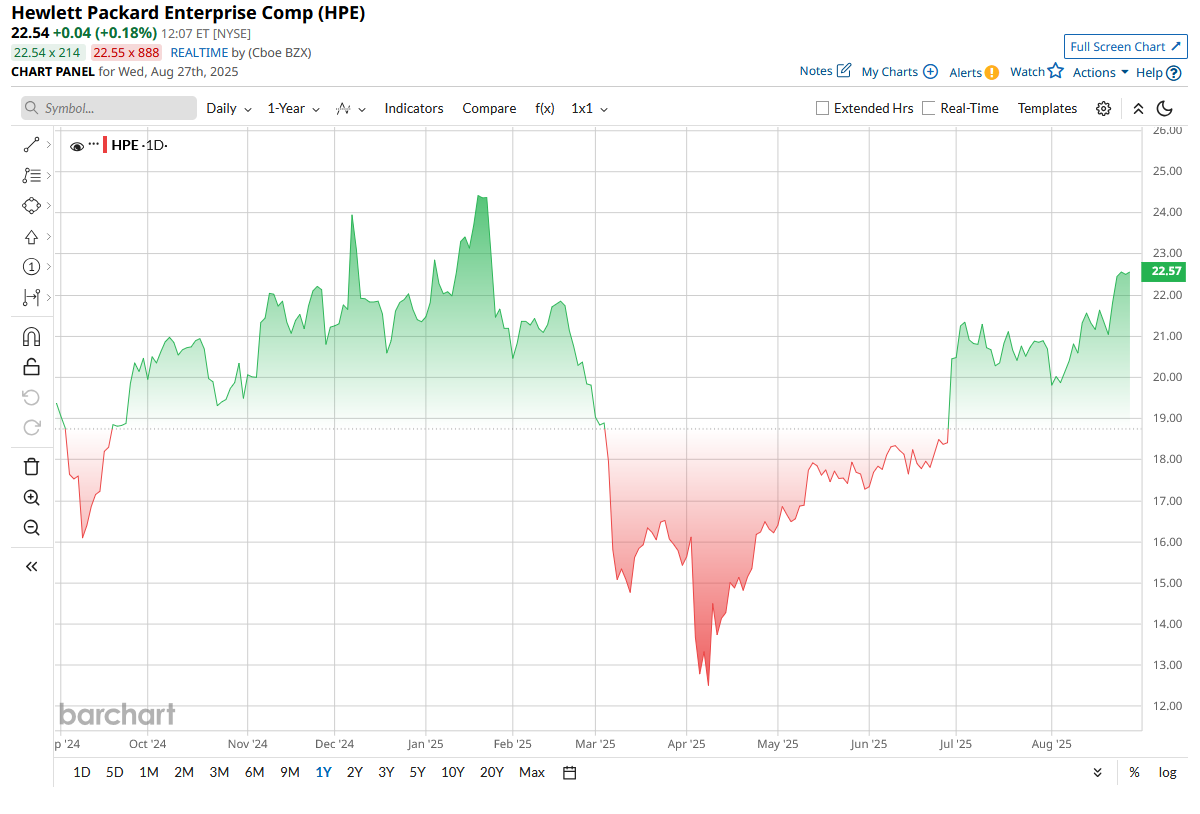Select the trend line drawing tool

tap(31, 145)
